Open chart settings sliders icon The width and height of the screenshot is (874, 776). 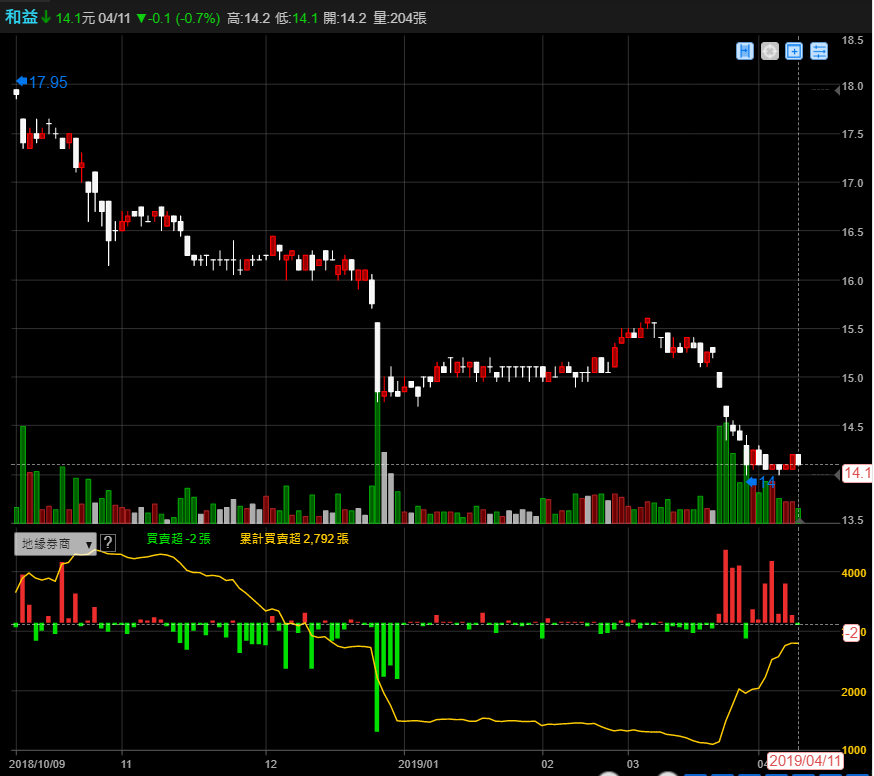pos(819,51)
